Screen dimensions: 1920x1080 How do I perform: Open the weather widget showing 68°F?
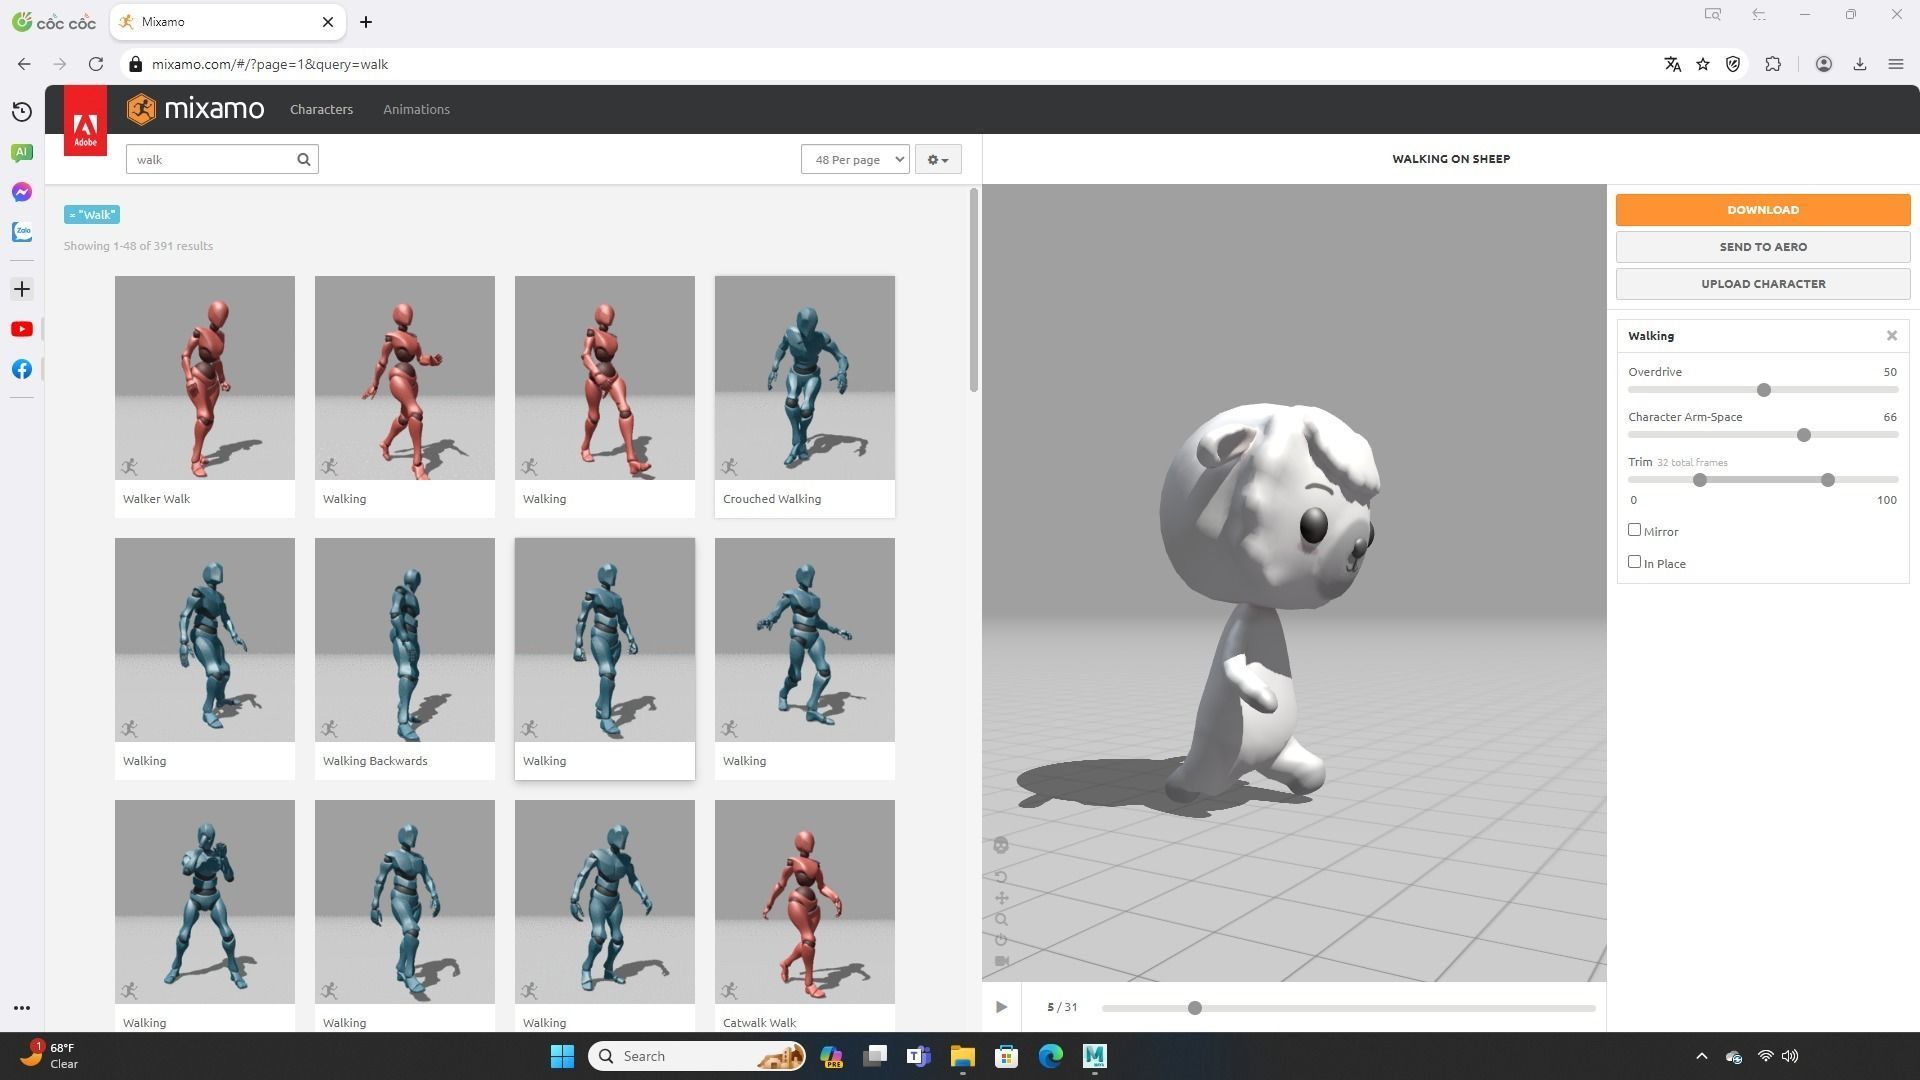pyautogui.click(x=50, y=1056)
